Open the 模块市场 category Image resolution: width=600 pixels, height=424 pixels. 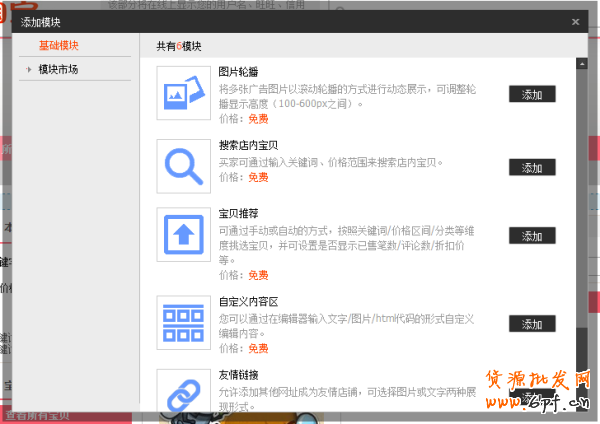point(58,70)
